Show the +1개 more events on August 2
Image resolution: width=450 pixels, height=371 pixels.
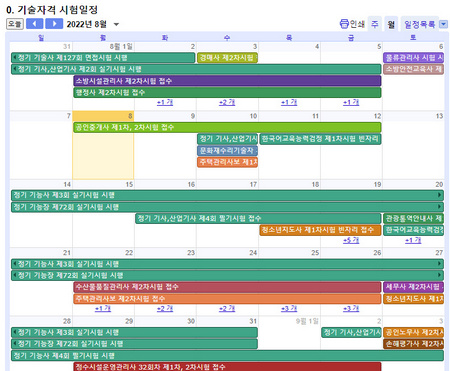tap(165, 102)
